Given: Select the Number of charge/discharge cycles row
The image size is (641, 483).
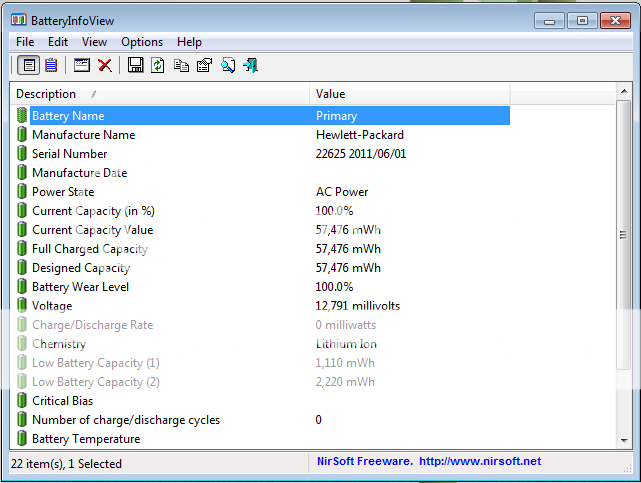Looking at the screenshot, I should [262, 420].
